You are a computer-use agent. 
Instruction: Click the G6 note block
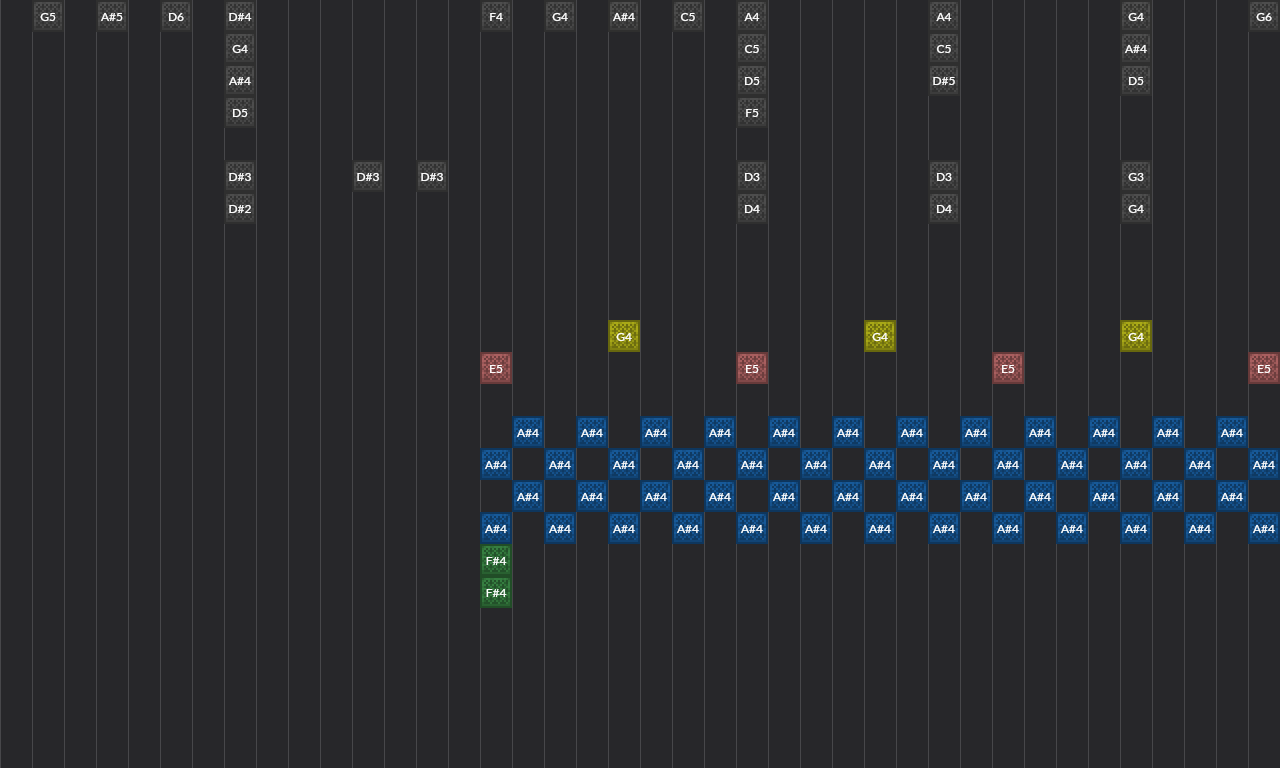1264,17
